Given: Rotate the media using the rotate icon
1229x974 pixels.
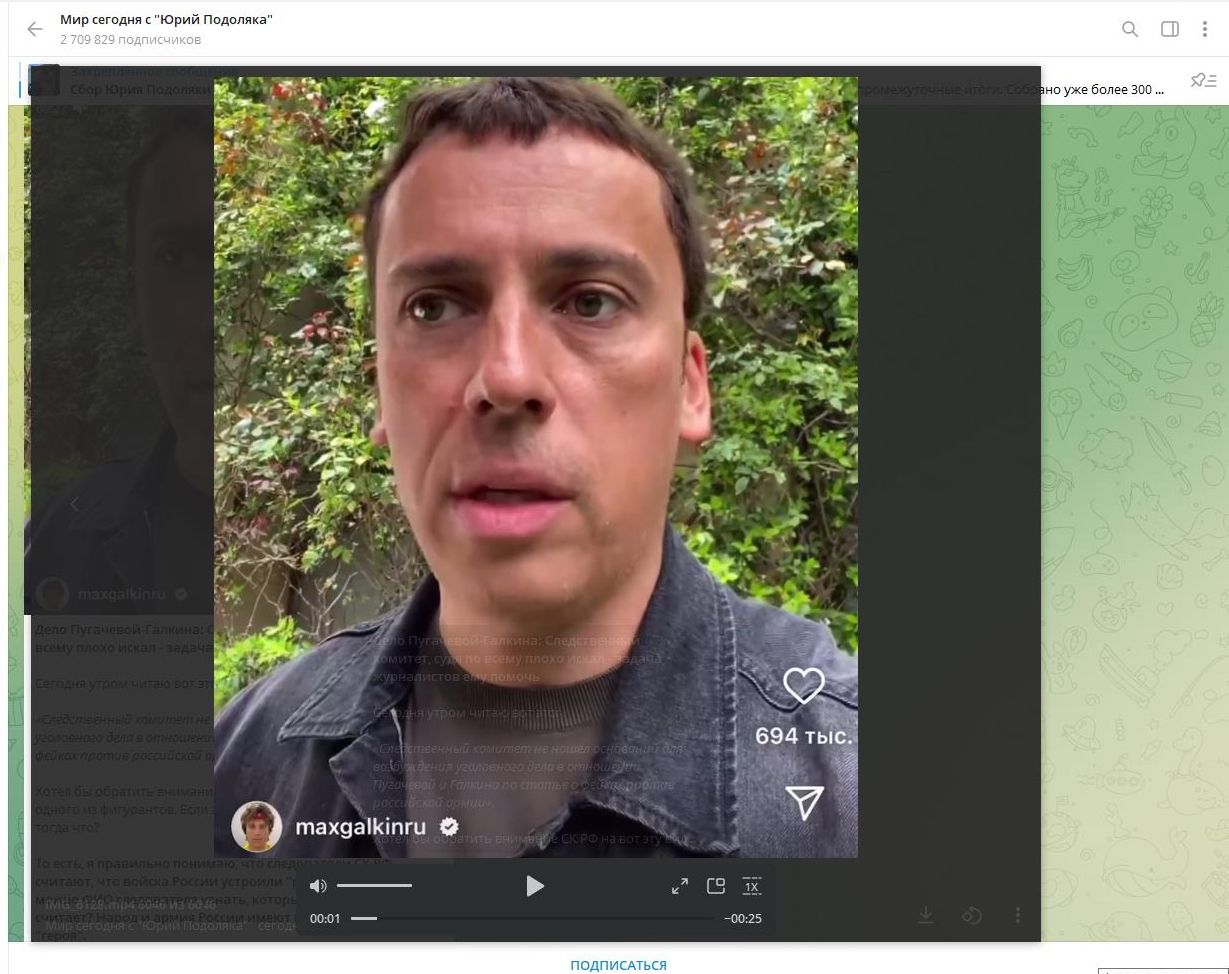Looking at the screenshot, I should click(971, 915).
